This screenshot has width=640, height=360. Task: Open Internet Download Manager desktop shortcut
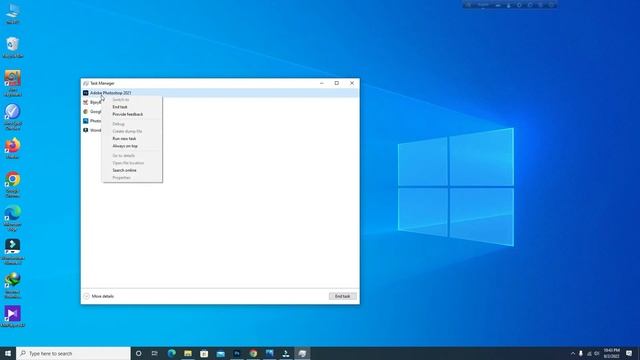(13, 285)
